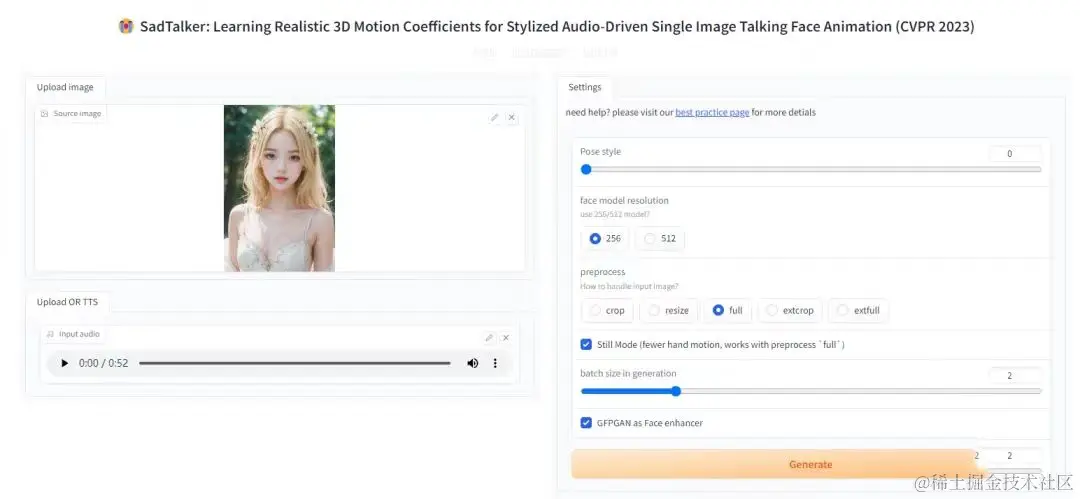Seek along the audio progress bar
The width and height of the screenshot is (1080, 499).
coord(295,363)
